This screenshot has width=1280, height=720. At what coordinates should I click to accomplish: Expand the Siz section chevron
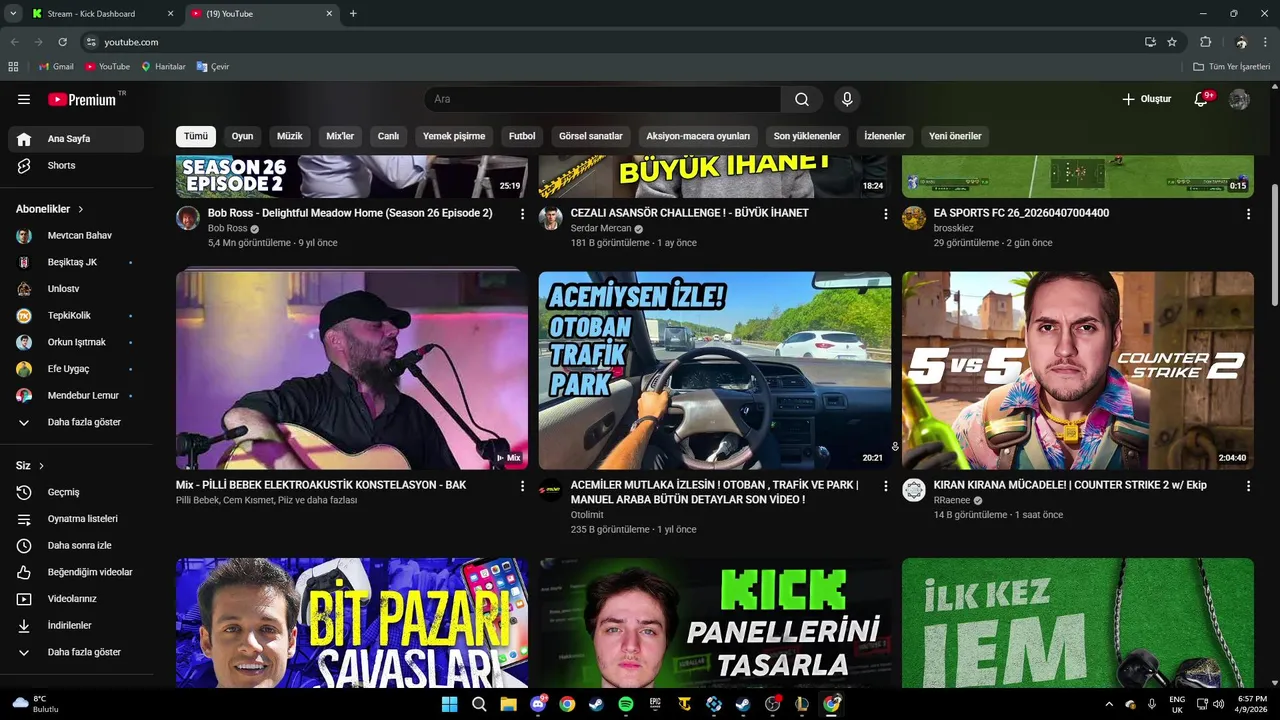click(41, 466)
